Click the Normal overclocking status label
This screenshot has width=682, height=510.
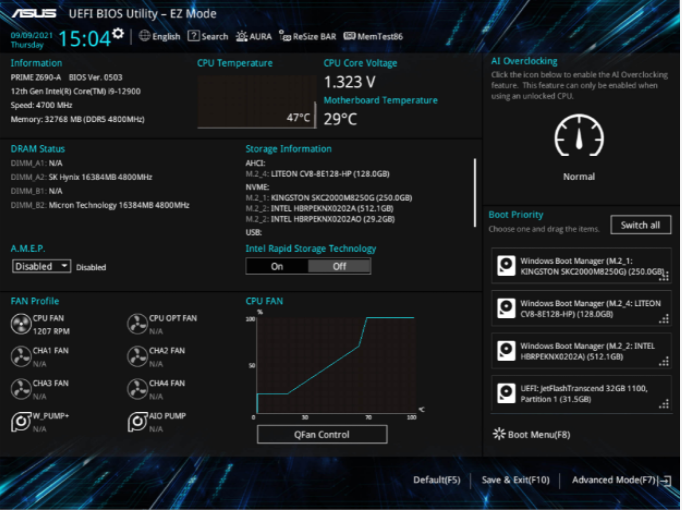(579, 177)
